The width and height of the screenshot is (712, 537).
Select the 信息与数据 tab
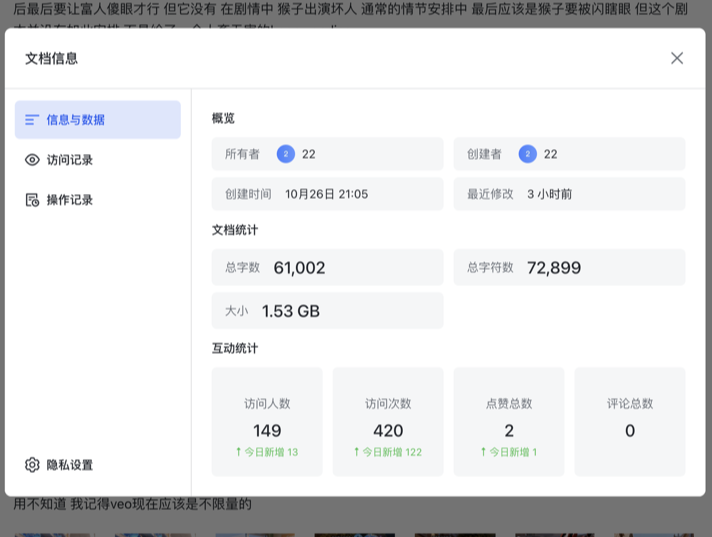tap(98, 120)
